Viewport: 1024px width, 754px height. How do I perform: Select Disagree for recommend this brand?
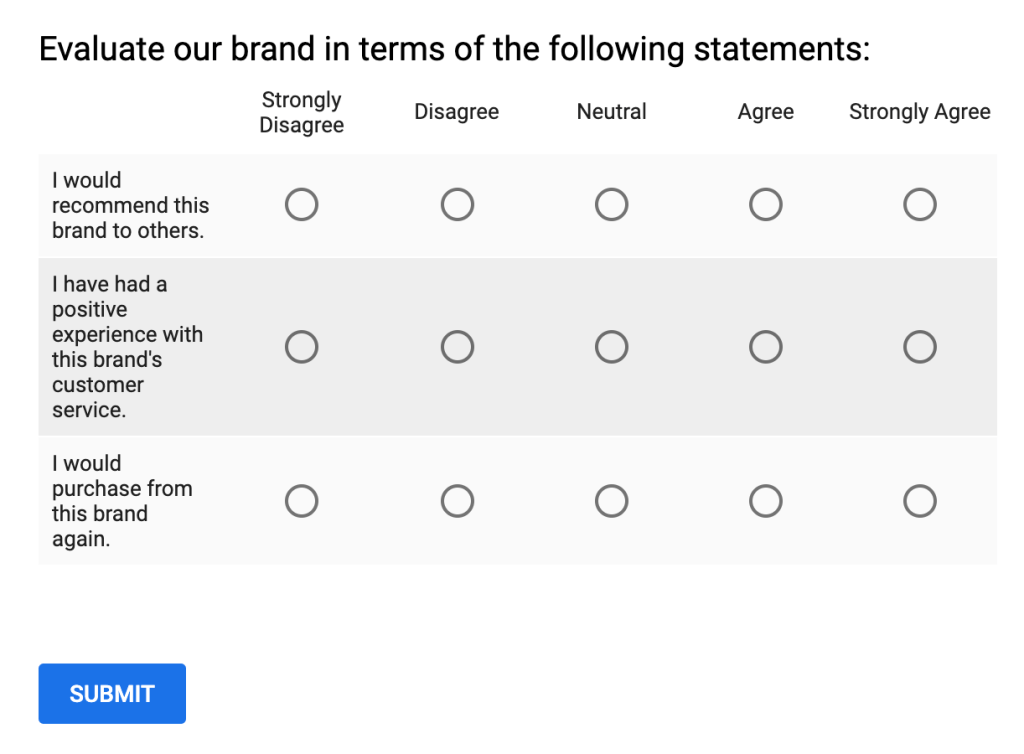coord(457,205)
